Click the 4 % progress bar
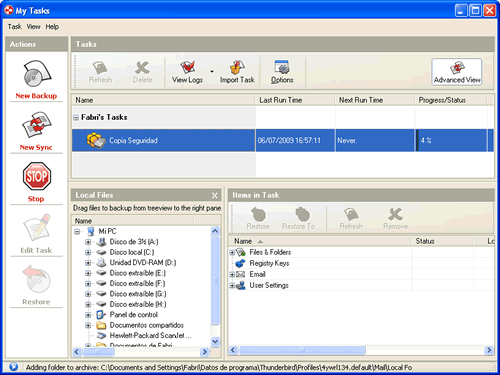Viewport: 500px width, 375px height. pyautogui.click(x=451, y=140)
